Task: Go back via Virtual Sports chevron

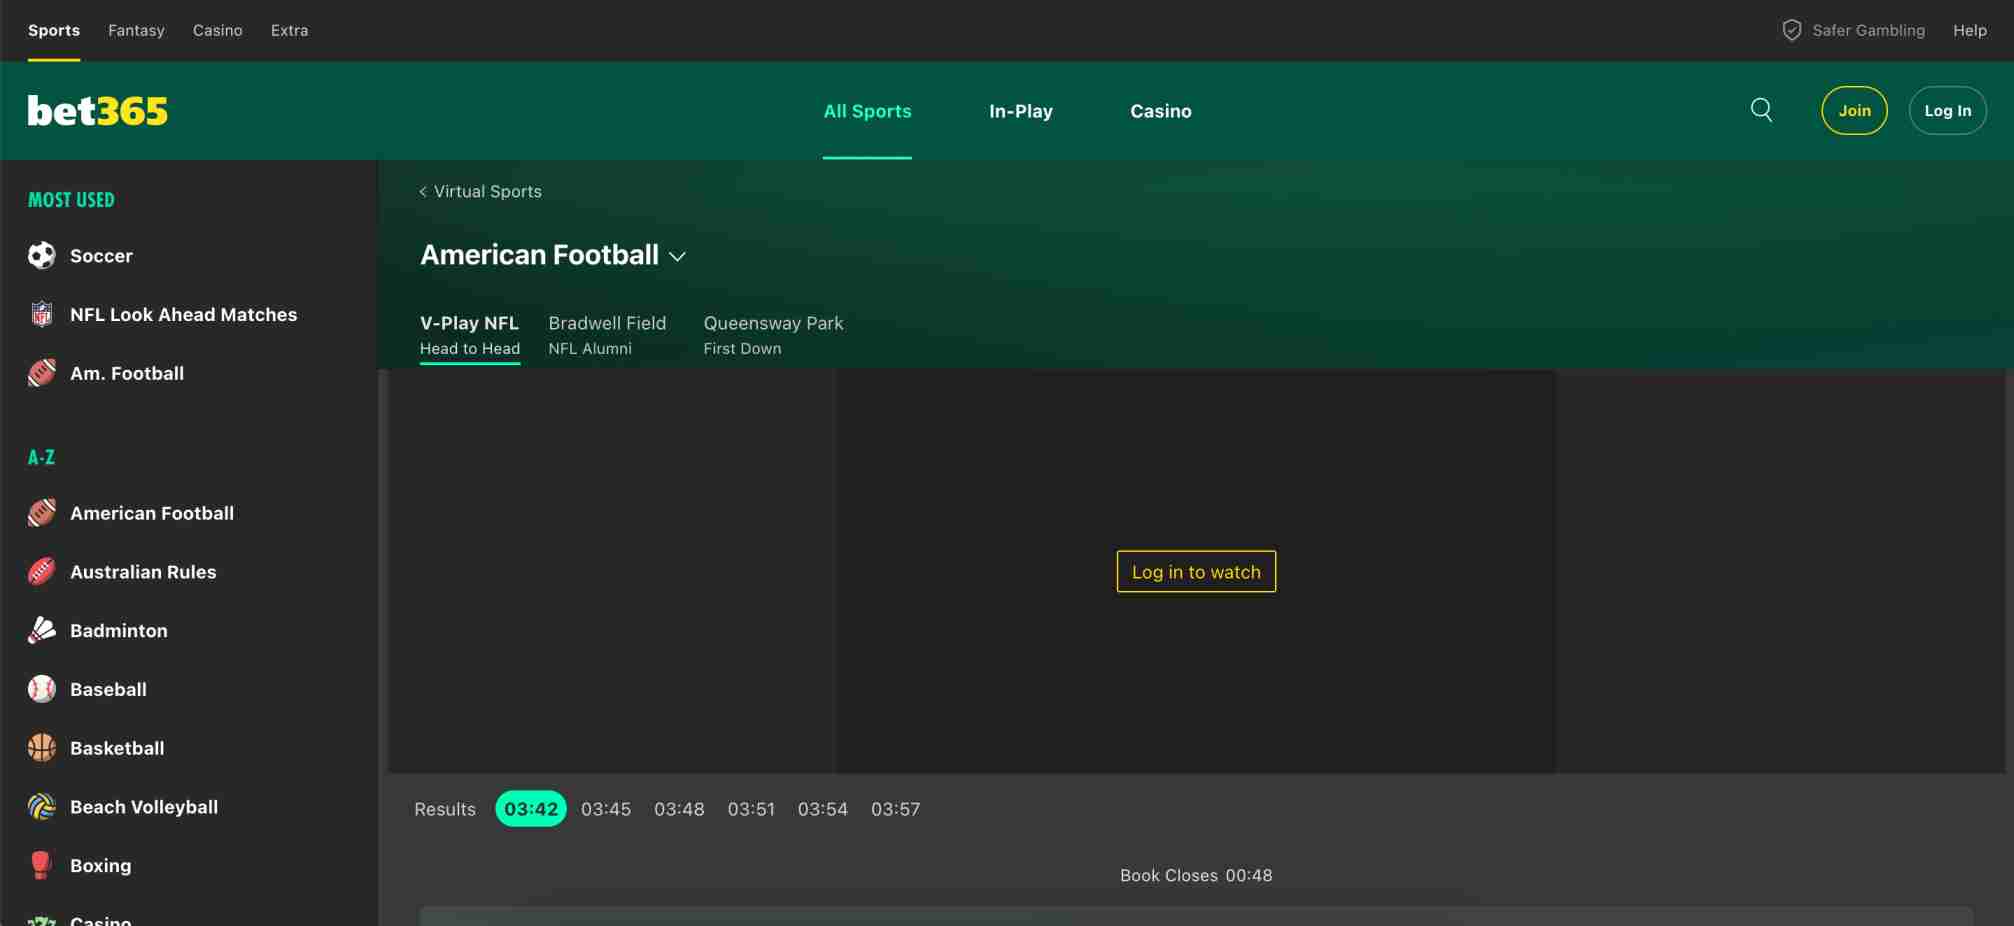Action: coord(423,192)
